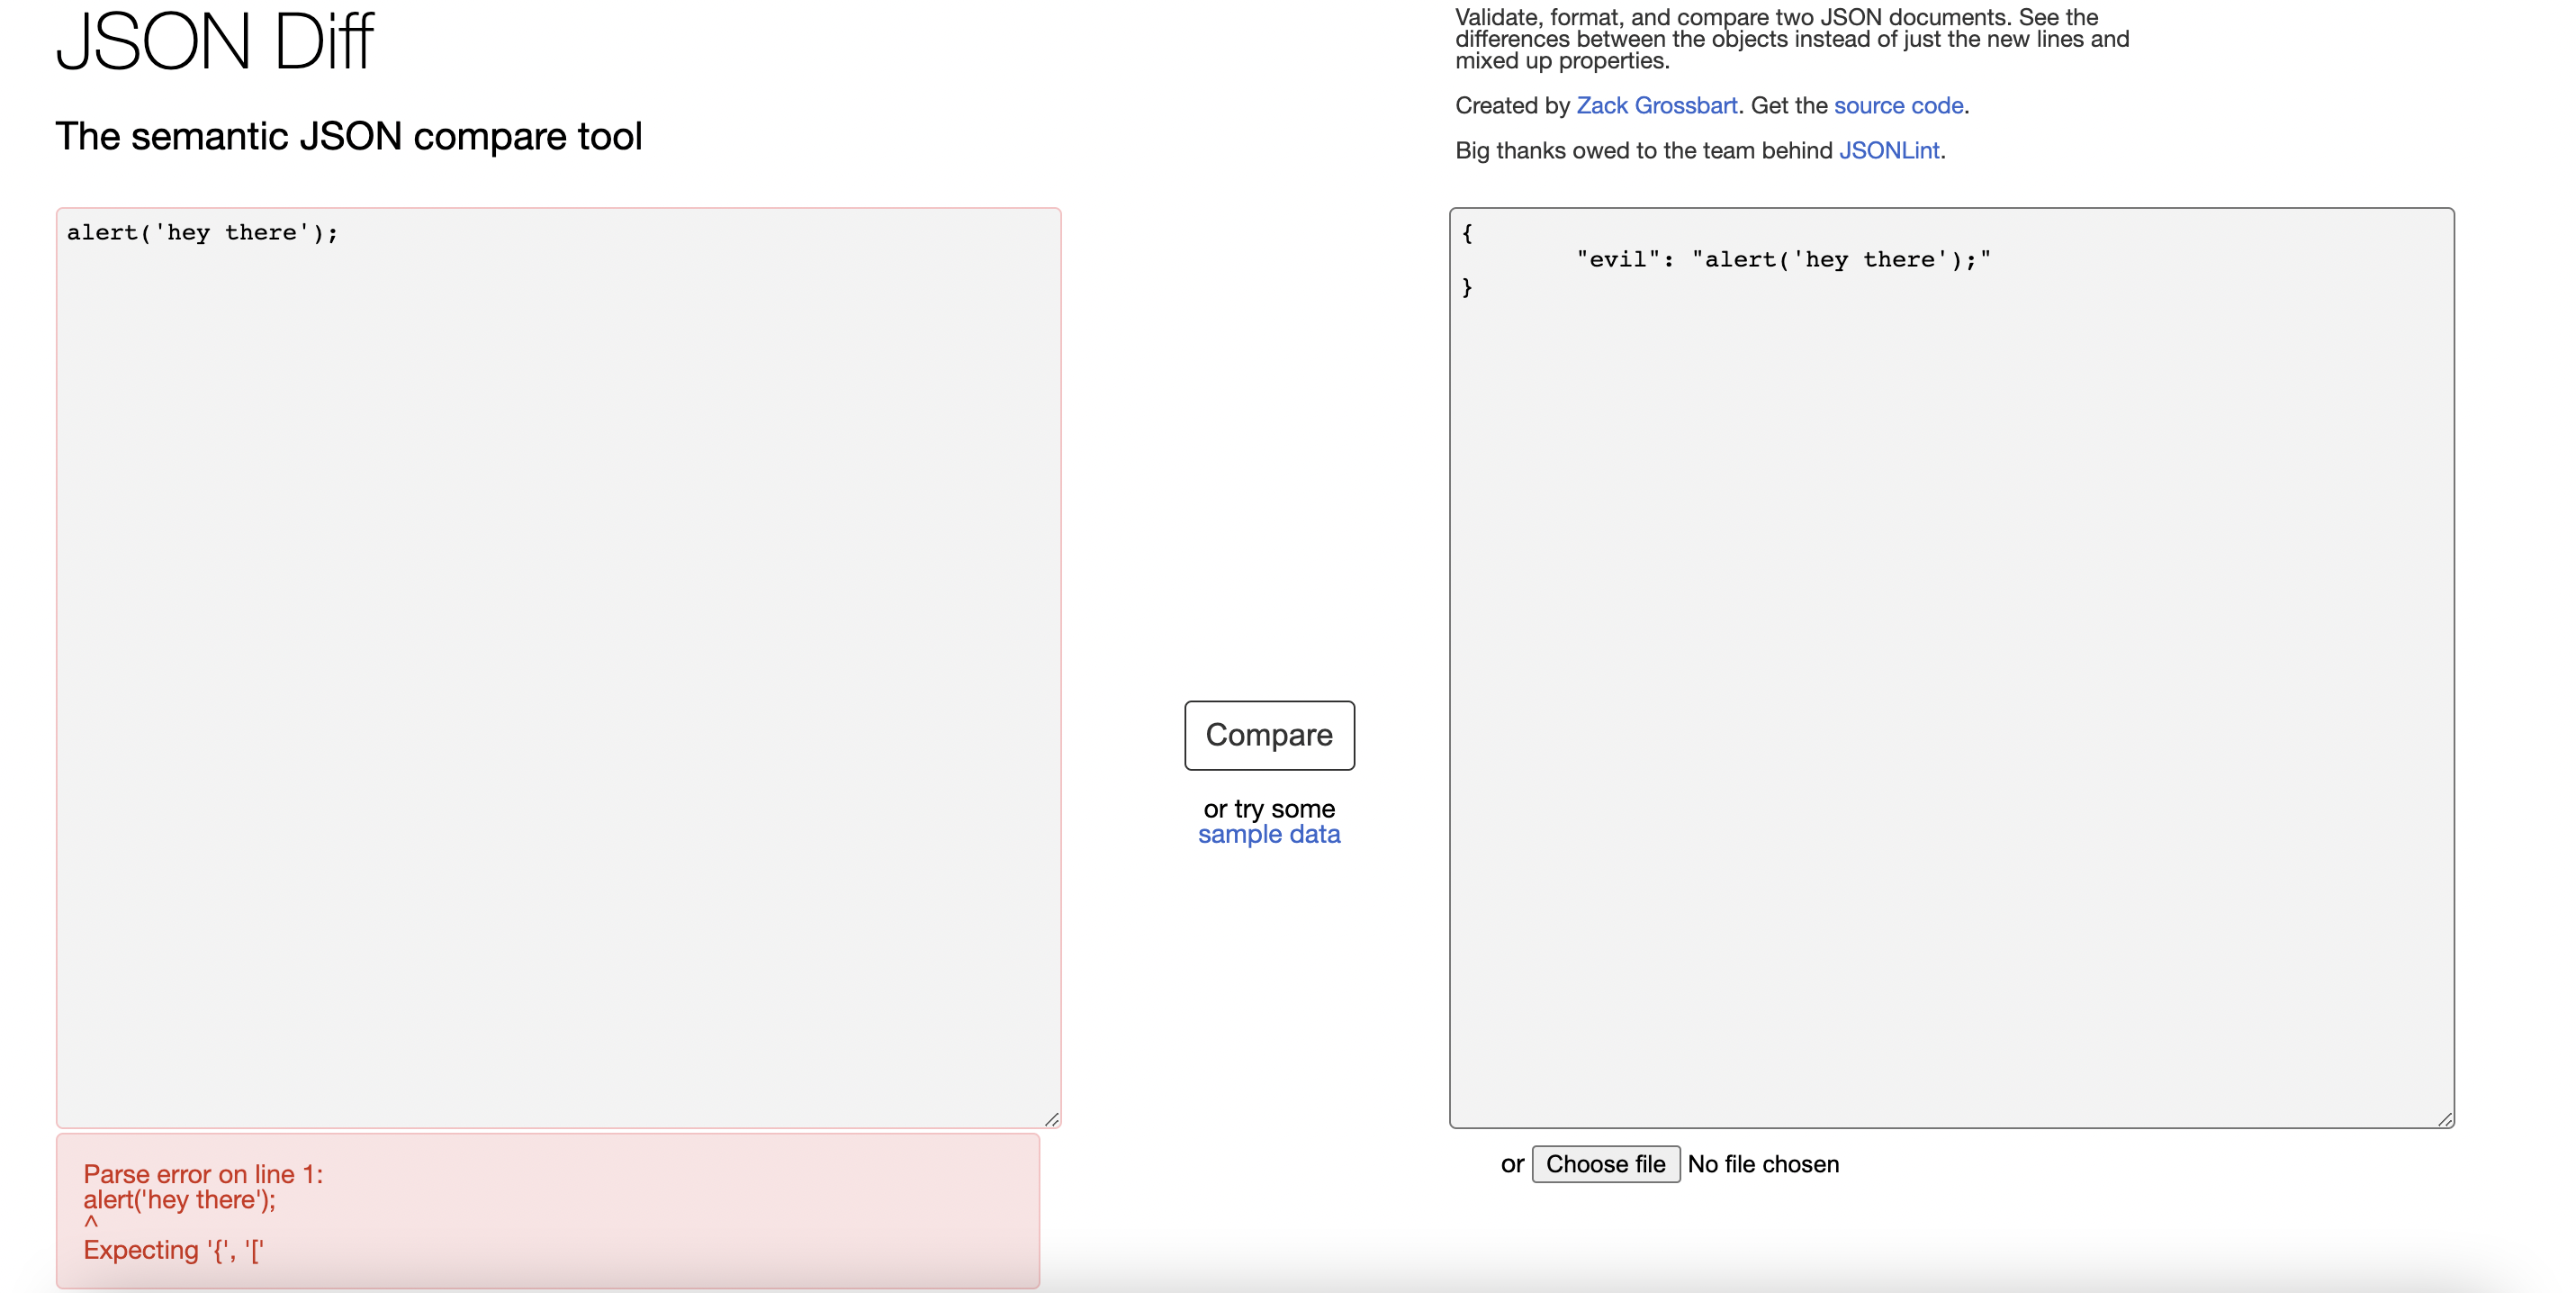
Task: Load the sample data
Action: click(x=1268, y=833)
